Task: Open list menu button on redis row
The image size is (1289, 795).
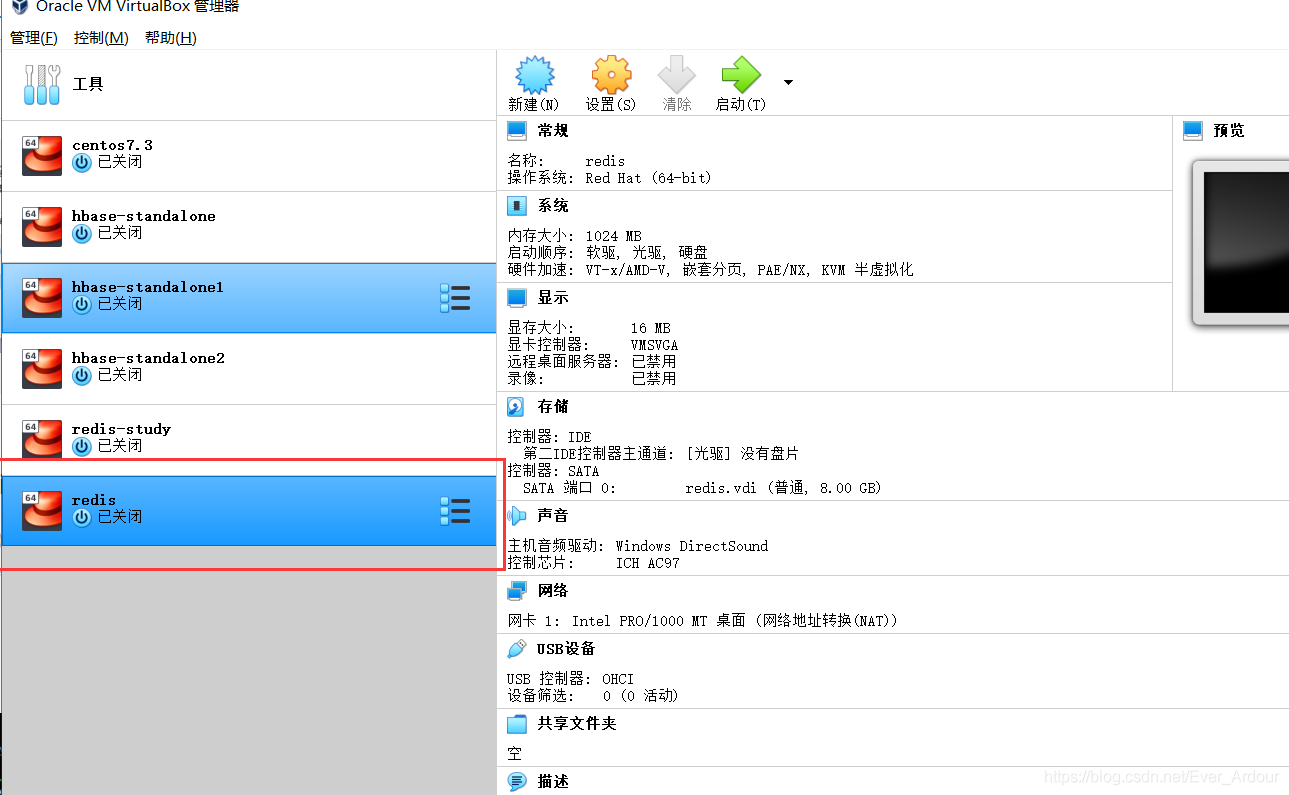Action: coord(455,511)
